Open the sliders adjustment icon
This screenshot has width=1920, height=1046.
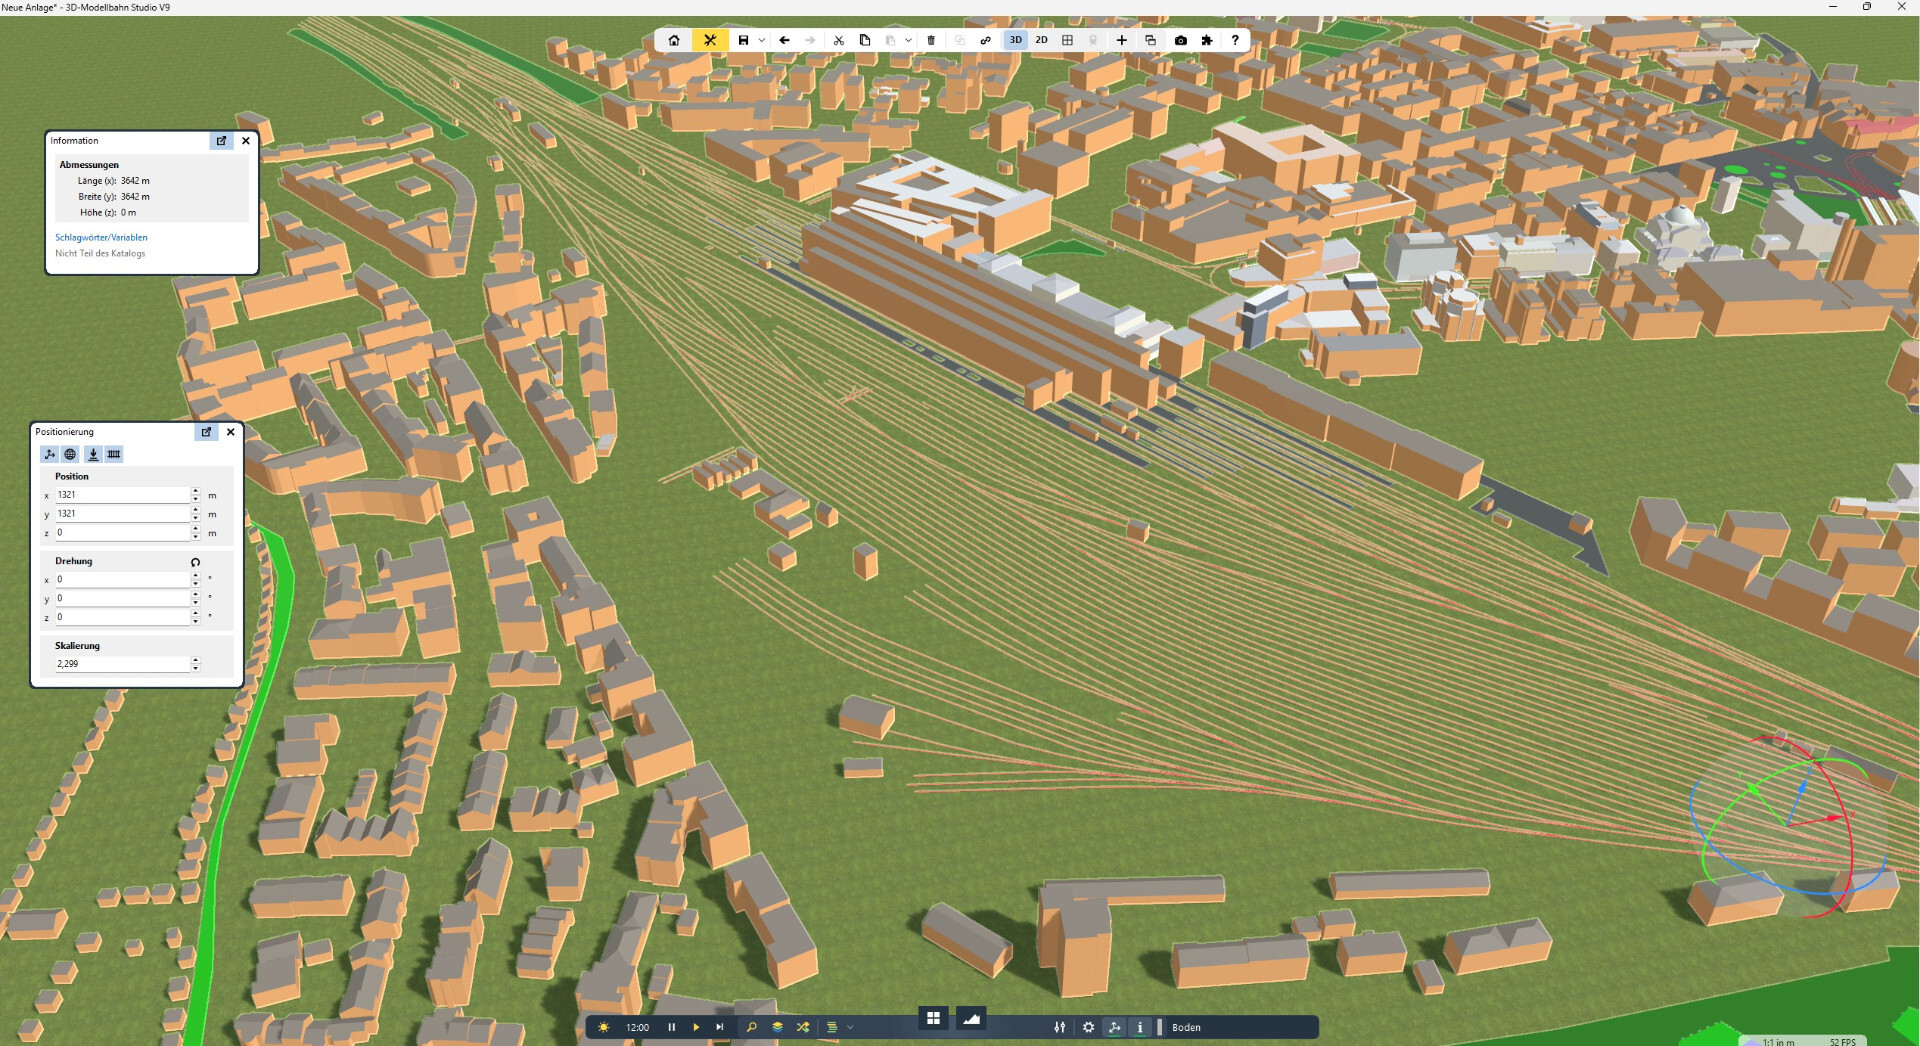point(1060,1027)
